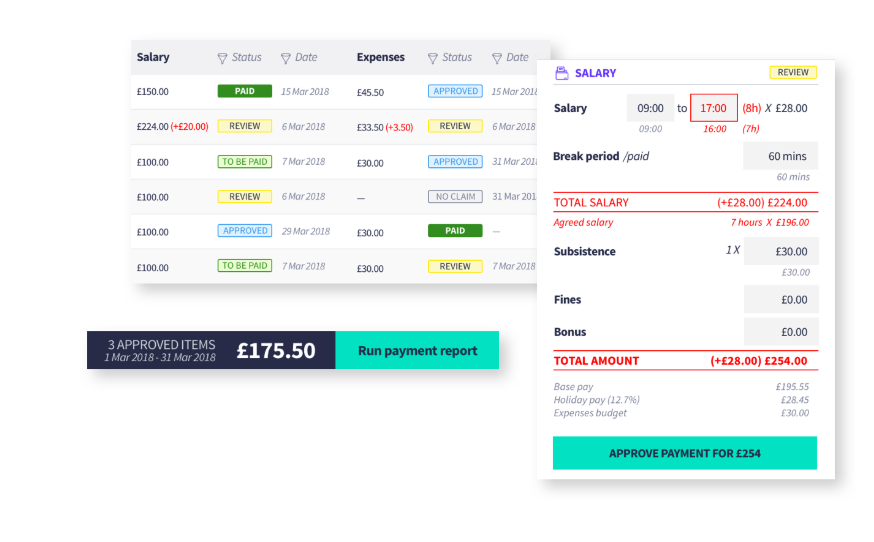Open the REVIEW status for £224.00 salary

(245, 126)
